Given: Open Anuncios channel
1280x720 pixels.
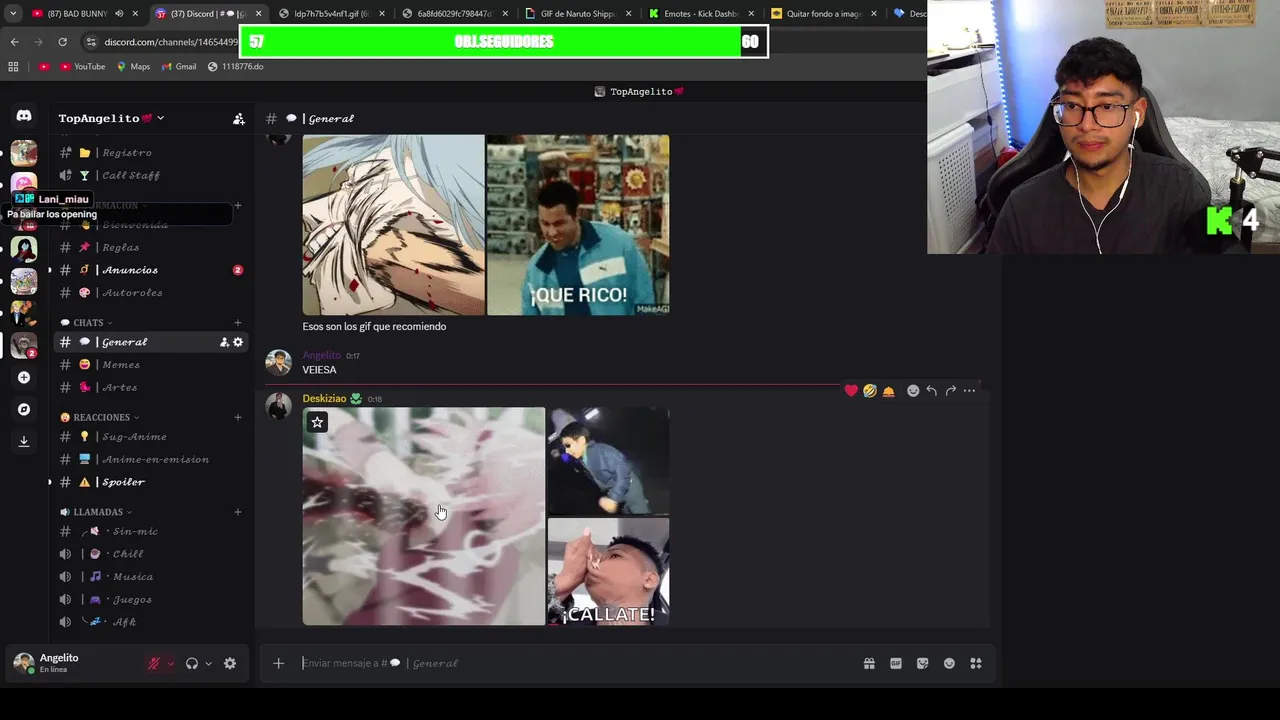Looking at the screenshot, I should [x=150, y=270].
